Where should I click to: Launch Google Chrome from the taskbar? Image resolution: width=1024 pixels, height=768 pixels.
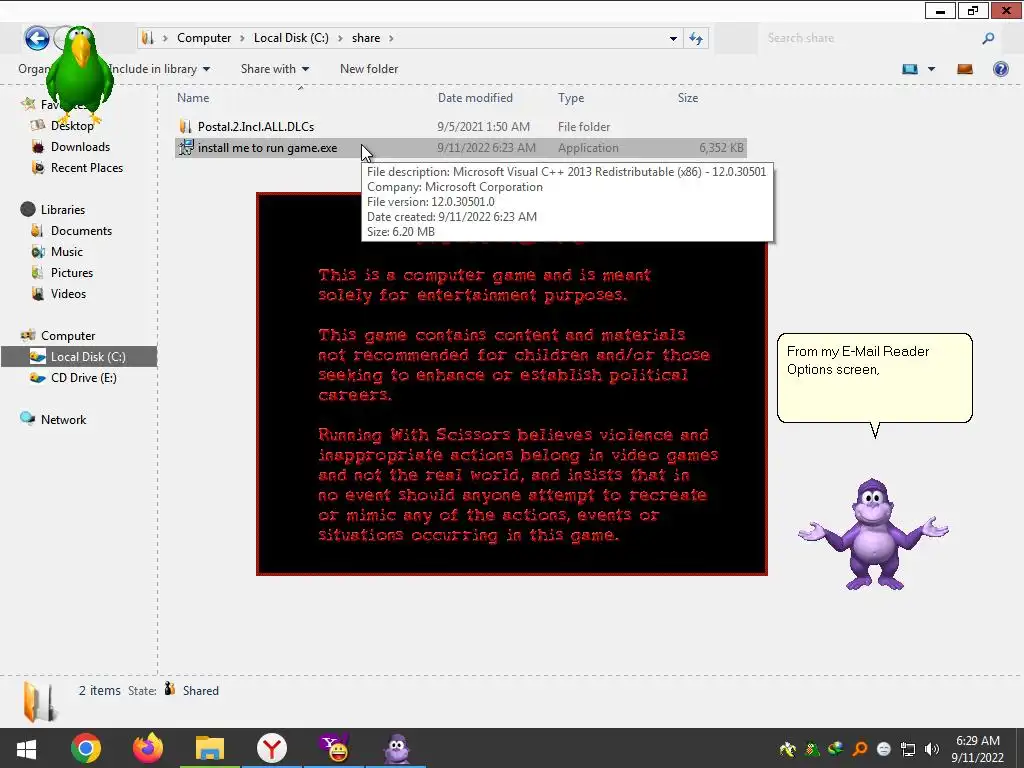point(86,748)
